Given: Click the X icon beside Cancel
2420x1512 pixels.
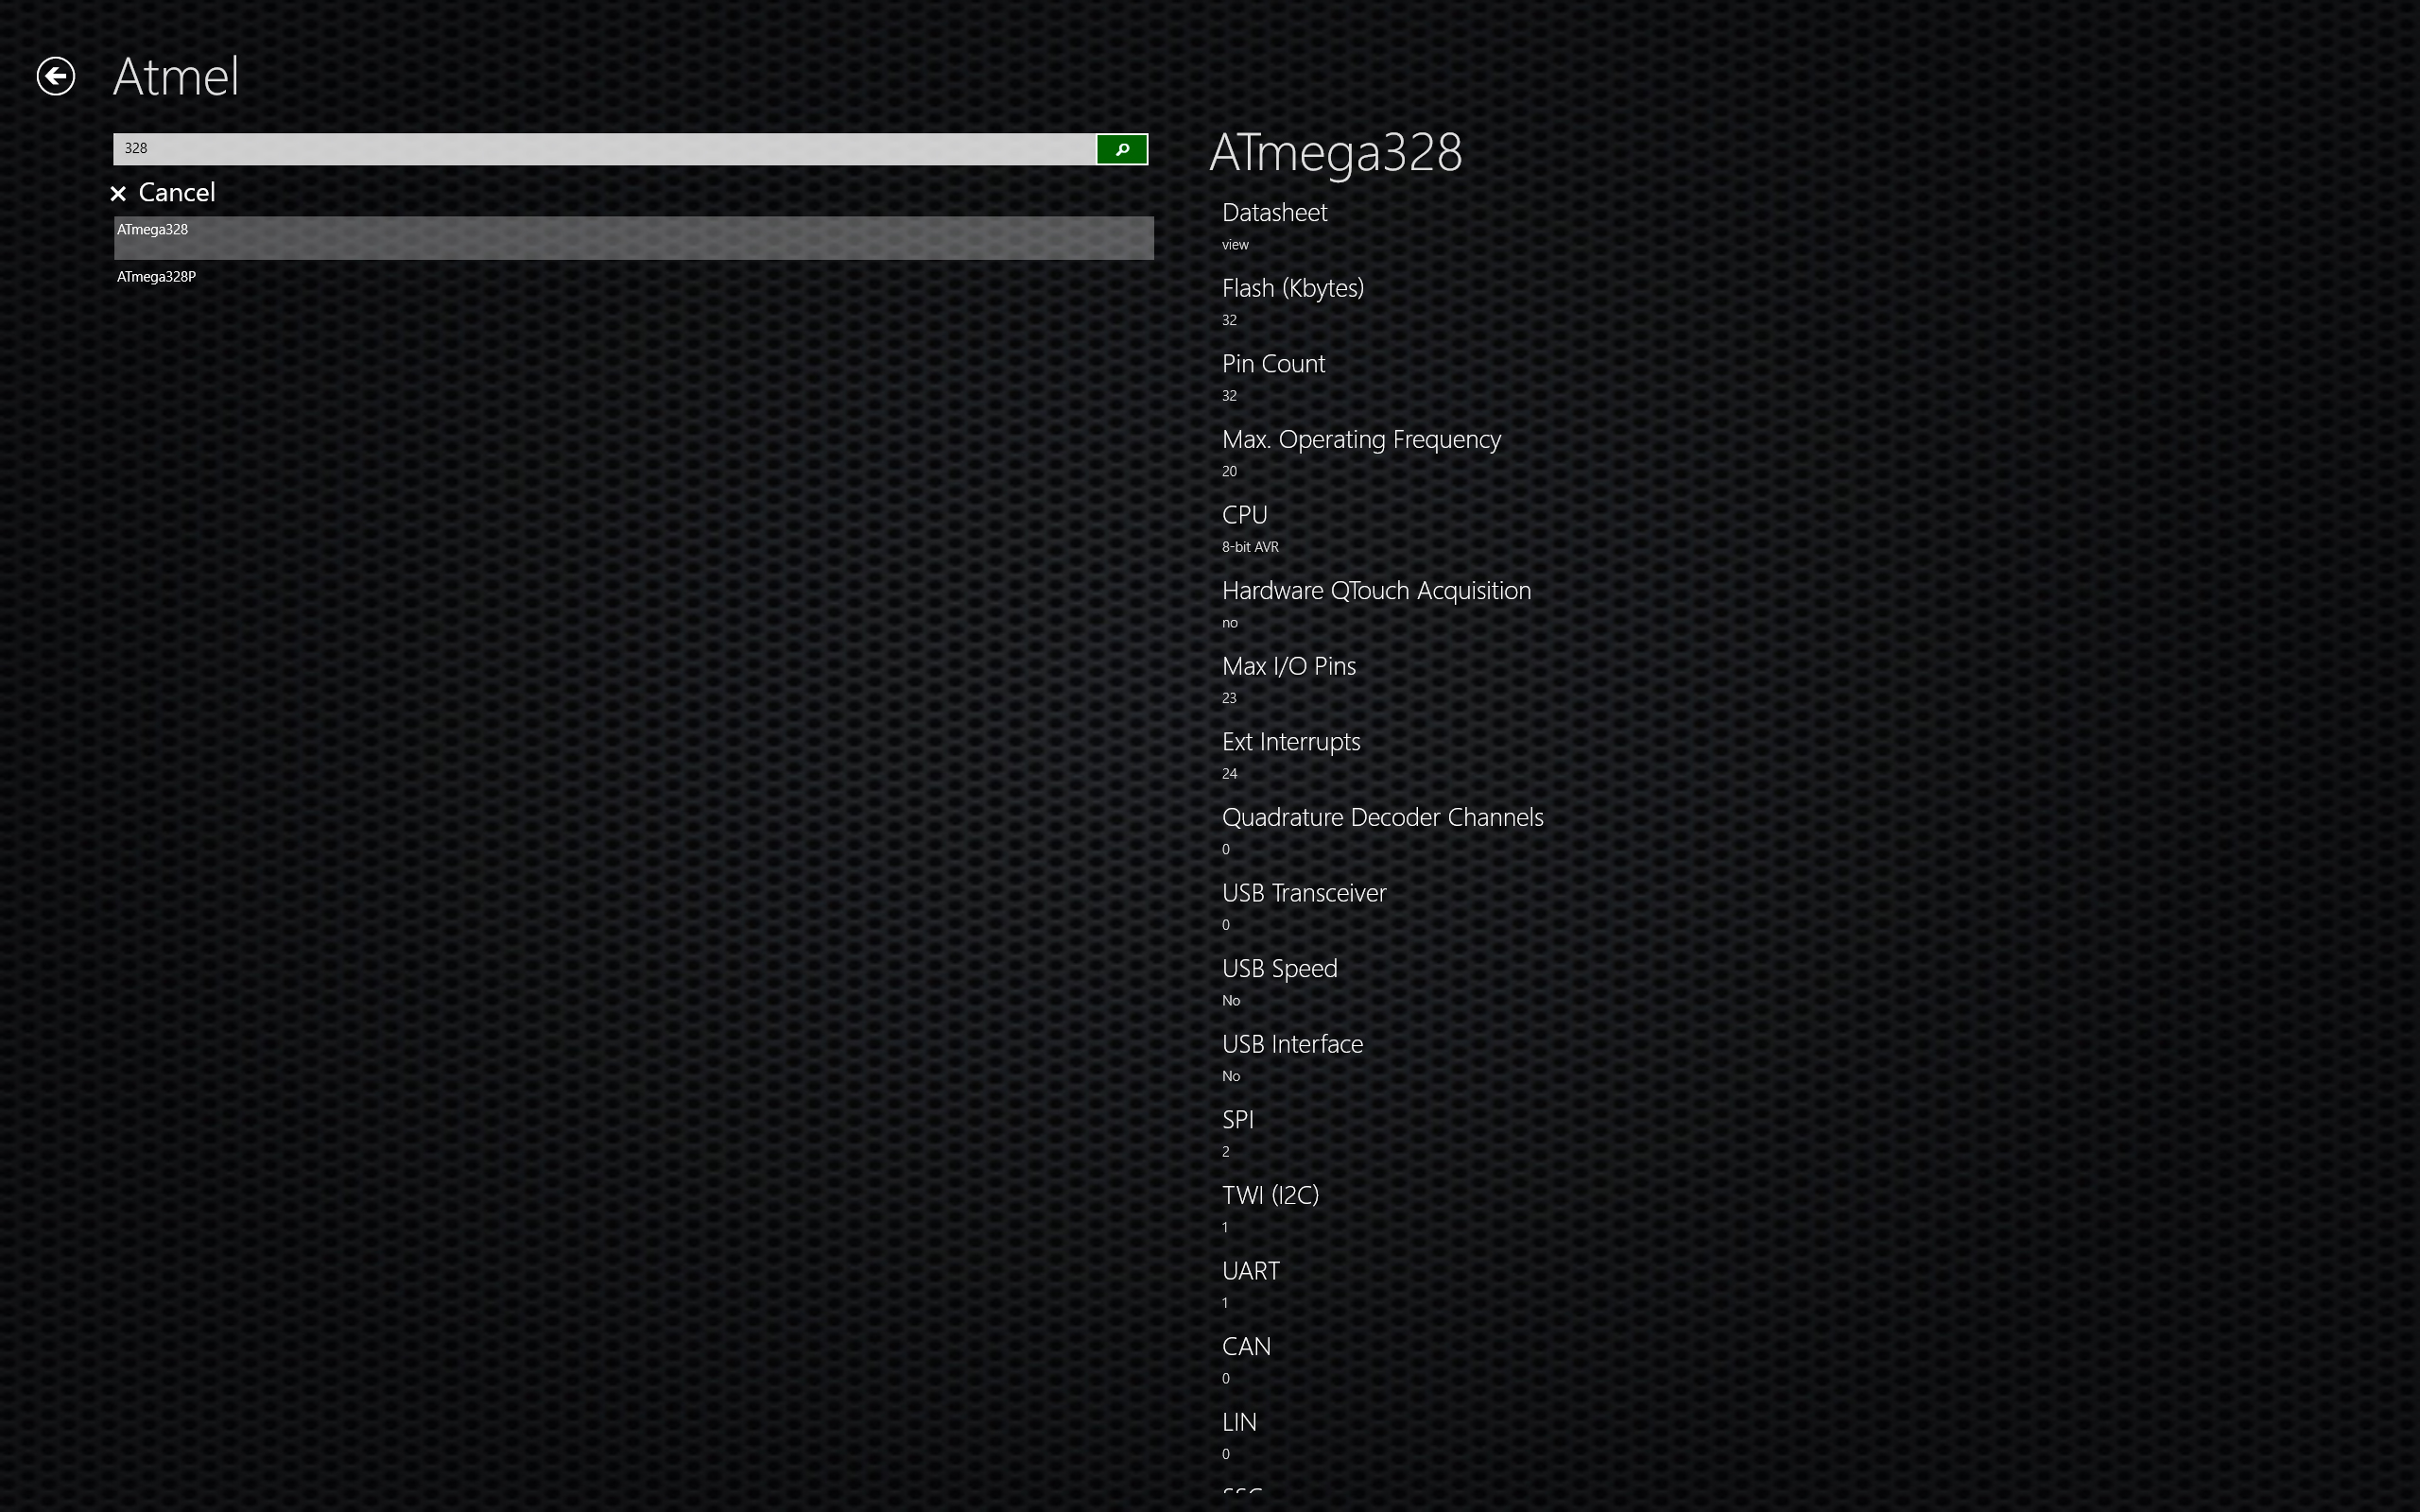Looking at the screenshot, I should tap(118, 194).
